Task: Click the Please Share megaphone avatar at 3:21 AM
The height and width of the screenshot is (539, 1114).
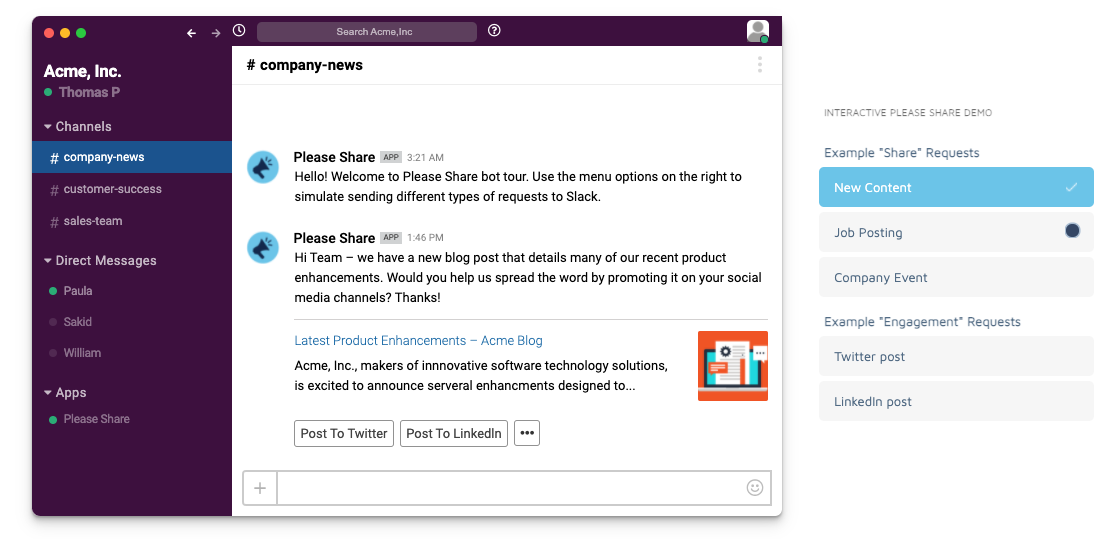Action: click(x=262, y=168)
